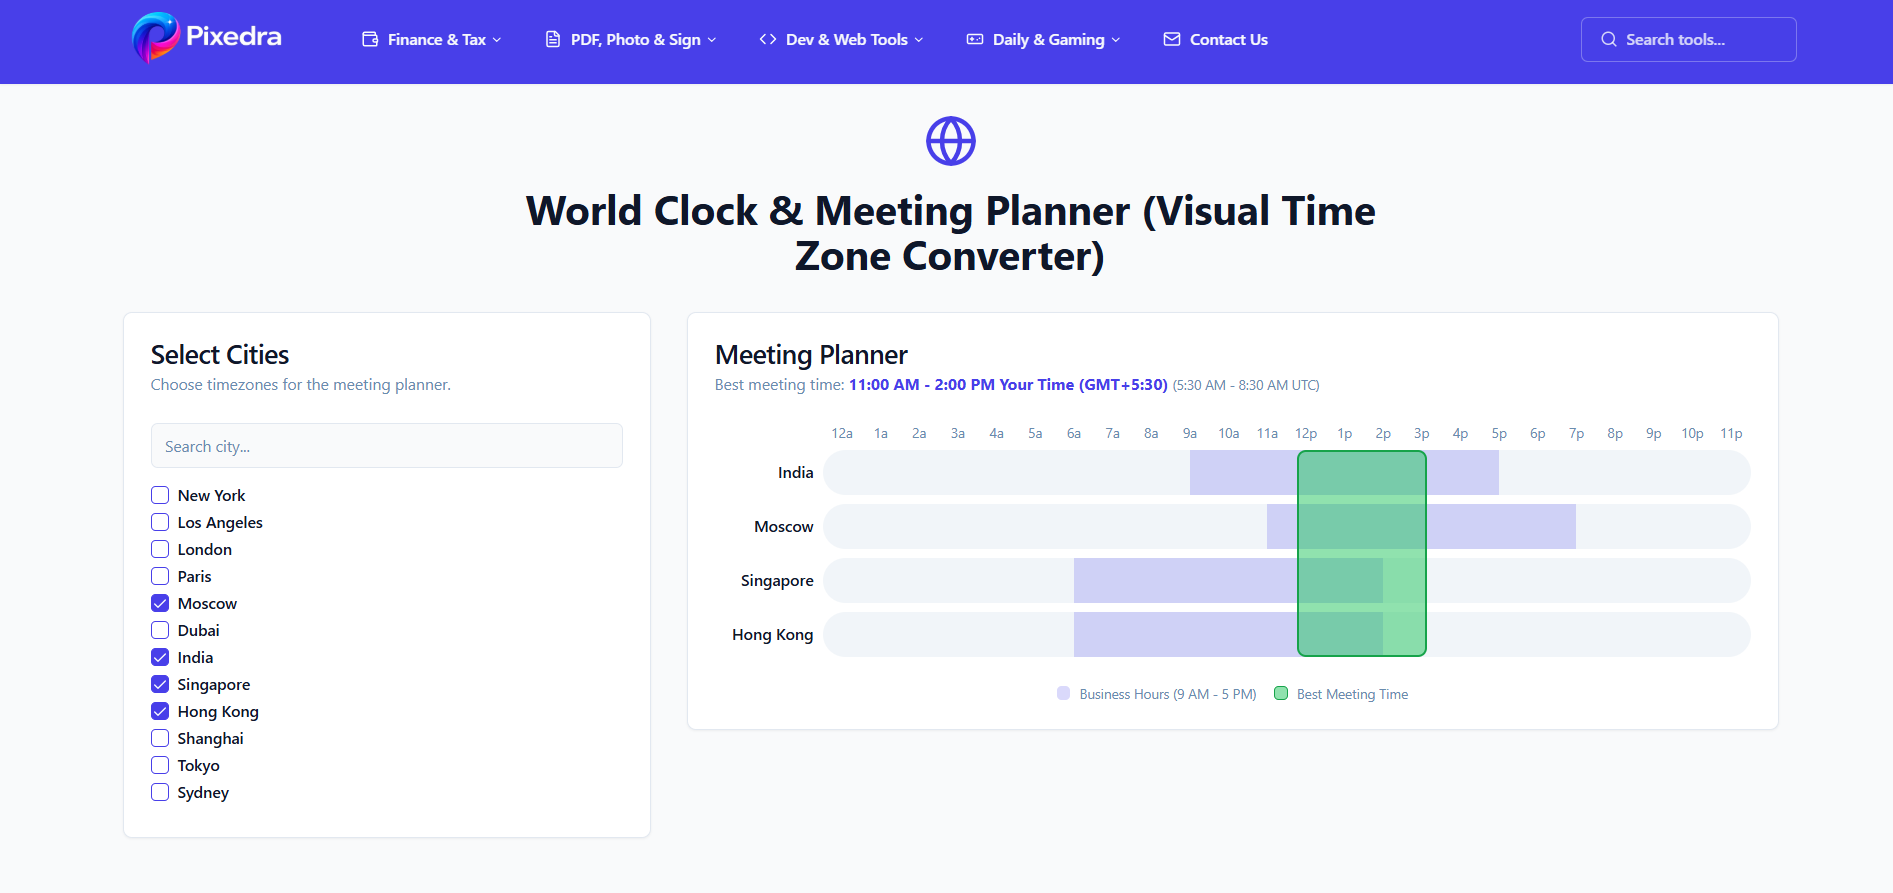Click the UTC time range text

1246,385
